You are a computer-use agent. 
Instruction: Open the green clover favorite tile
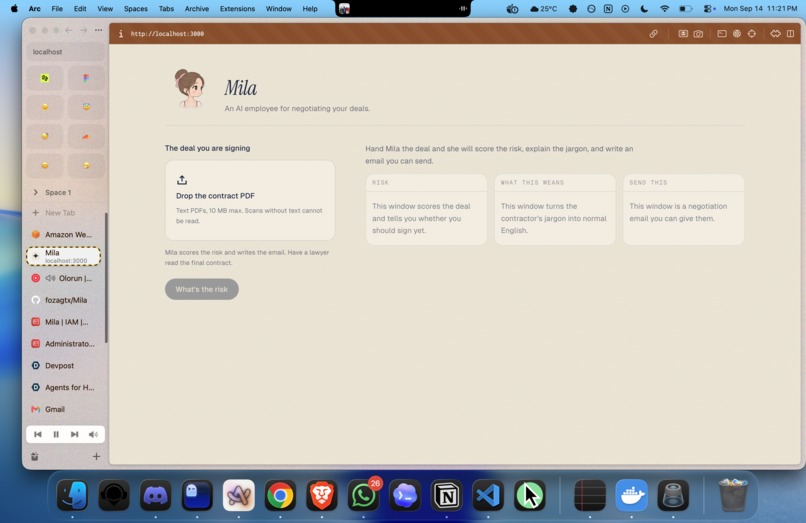(x=45, y=78)
